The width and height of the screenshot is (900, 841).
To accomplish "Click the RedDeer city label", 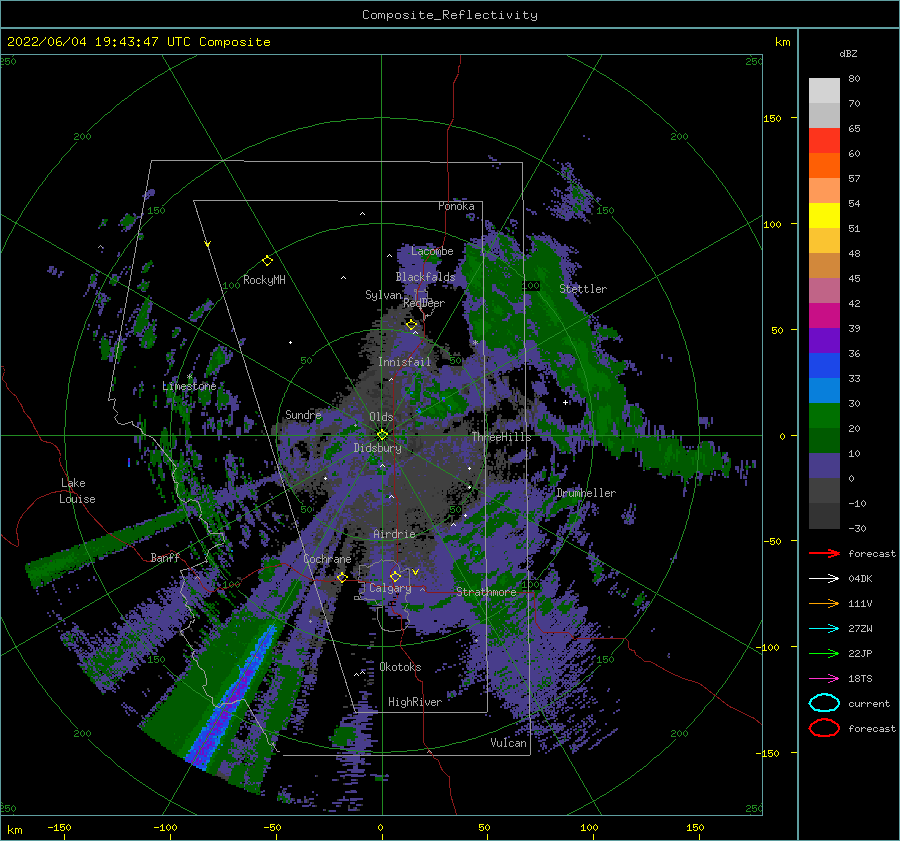I will click(424, 303).
